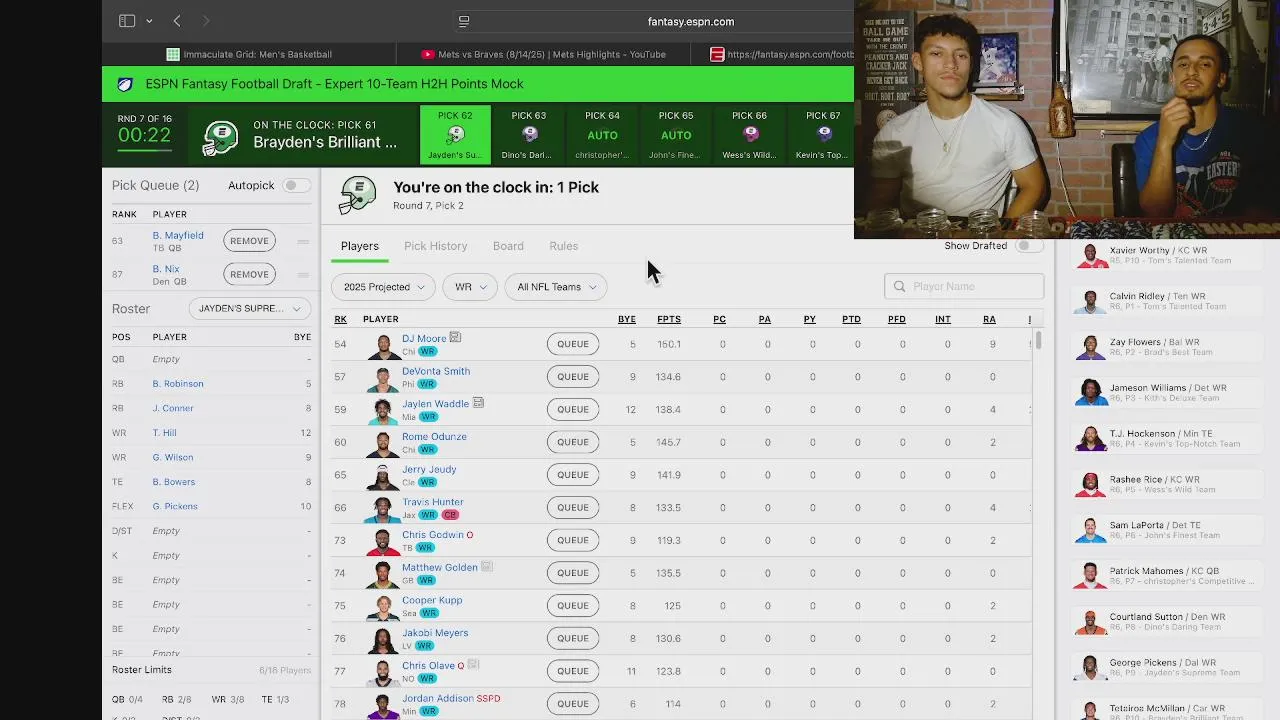Grab the reorder handle for B. Nix

coord(303,274)
